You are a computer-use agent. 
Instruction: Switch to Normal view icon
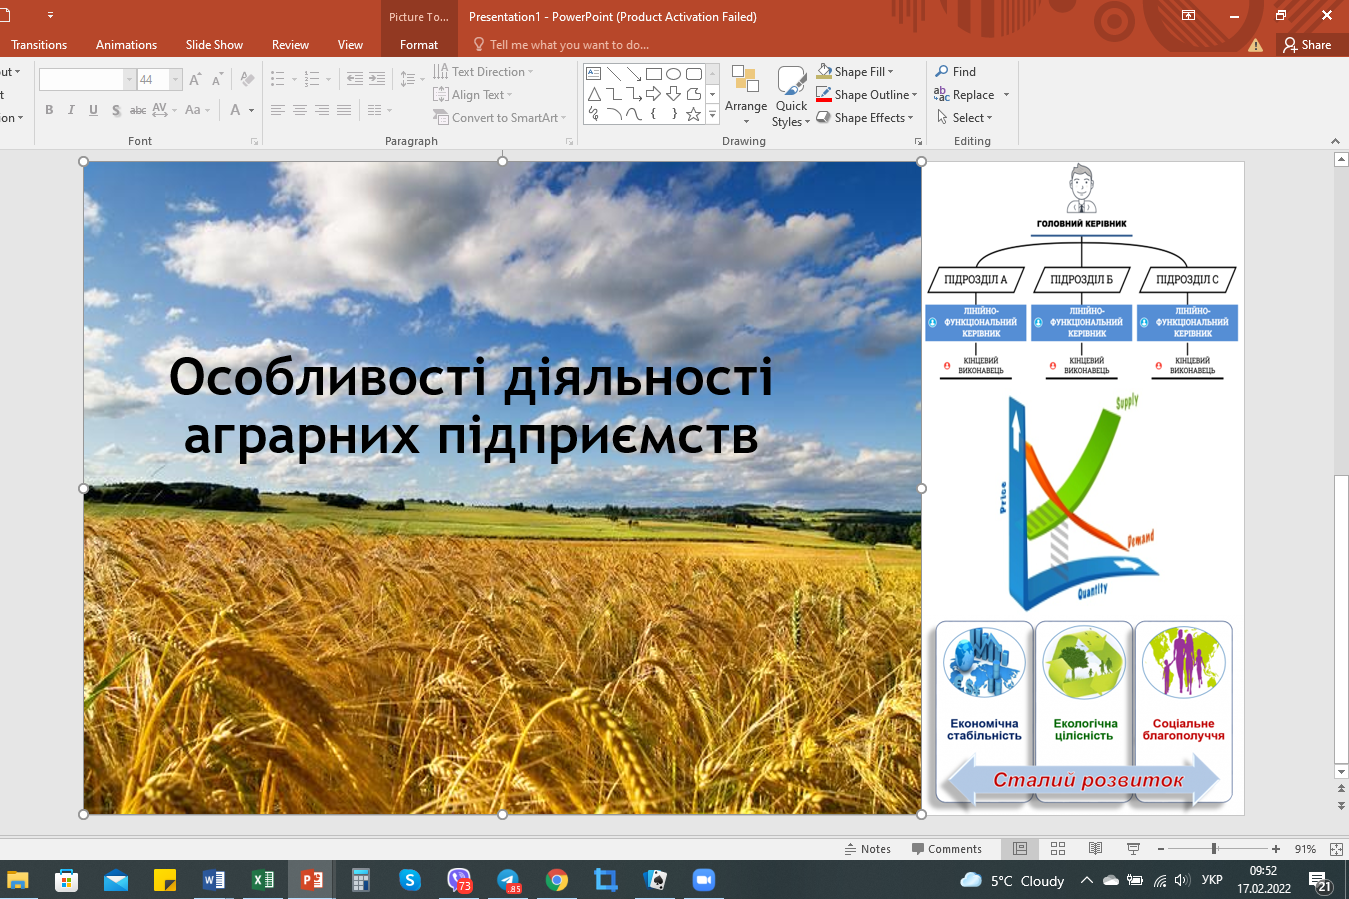(x=1020, y=849)
